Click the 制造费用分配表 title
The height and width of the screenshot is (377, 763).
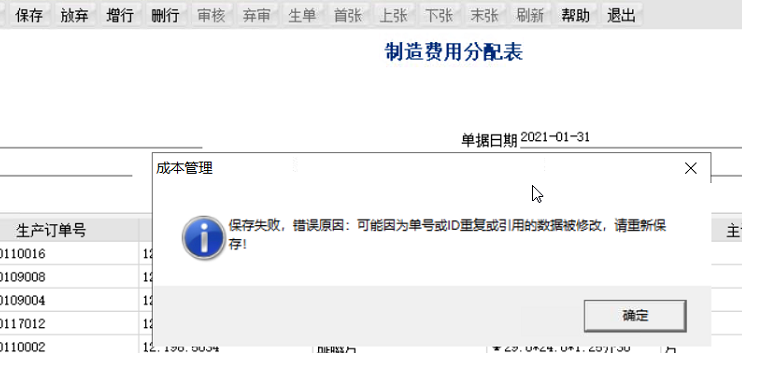click(x=454, y=52)
